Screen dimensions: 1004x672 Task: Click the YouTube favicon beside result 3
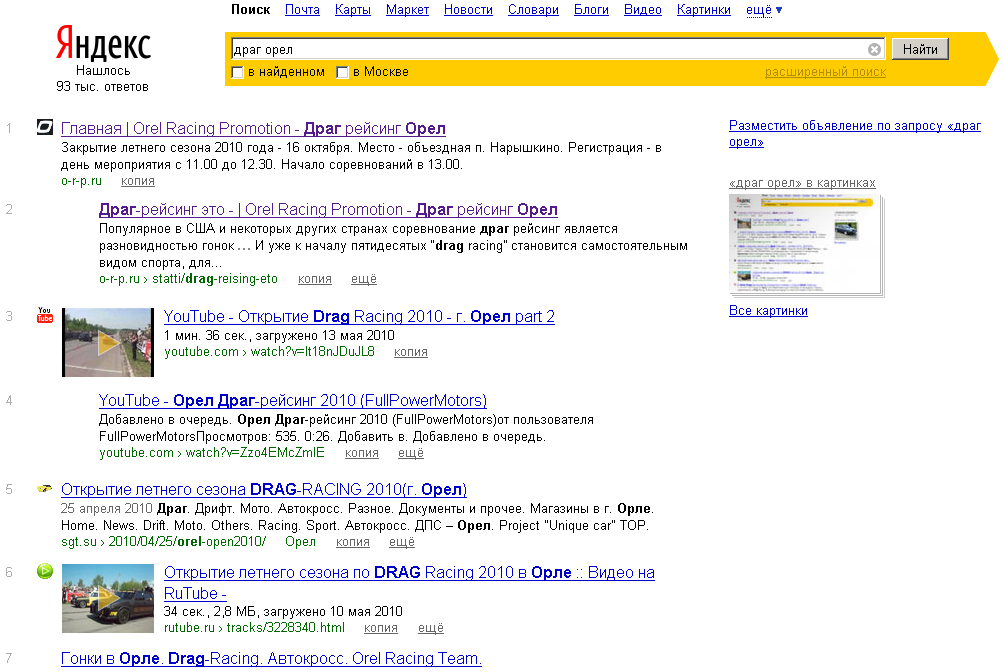tap(45, 316)
